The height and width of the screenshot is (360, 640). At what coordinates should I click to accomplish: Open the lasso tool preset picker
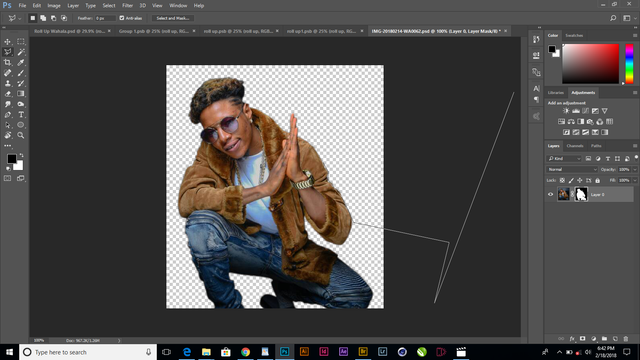[14, 18]
